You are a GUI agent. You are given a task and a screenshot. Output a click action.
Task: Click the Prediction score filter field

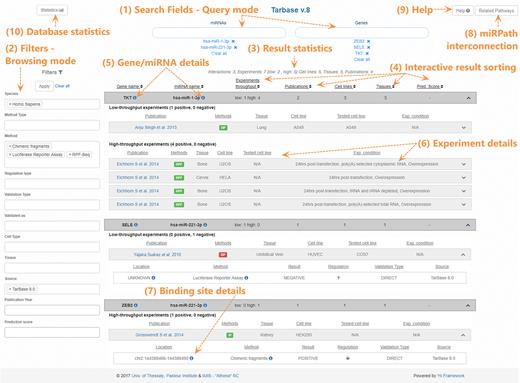coord(52,332)
